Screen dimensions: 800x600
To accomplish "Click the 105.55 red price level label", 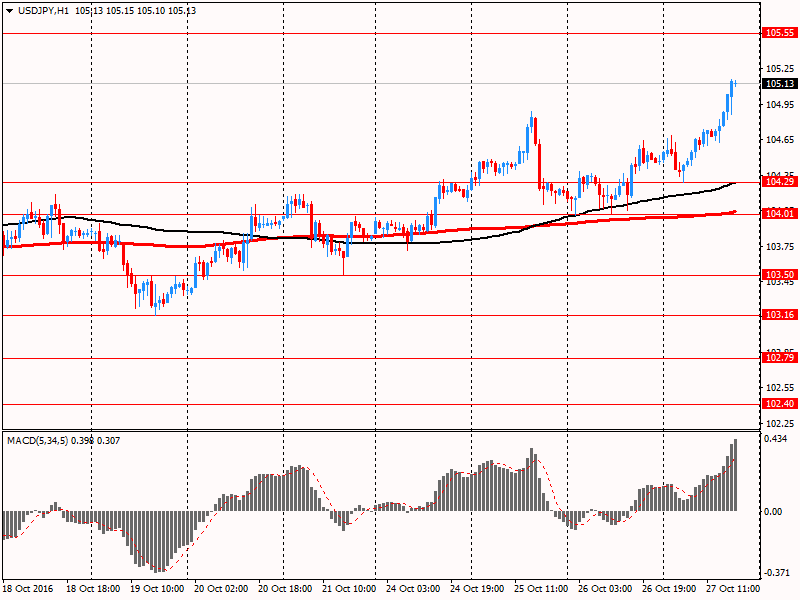I will (x=780, y=33).
